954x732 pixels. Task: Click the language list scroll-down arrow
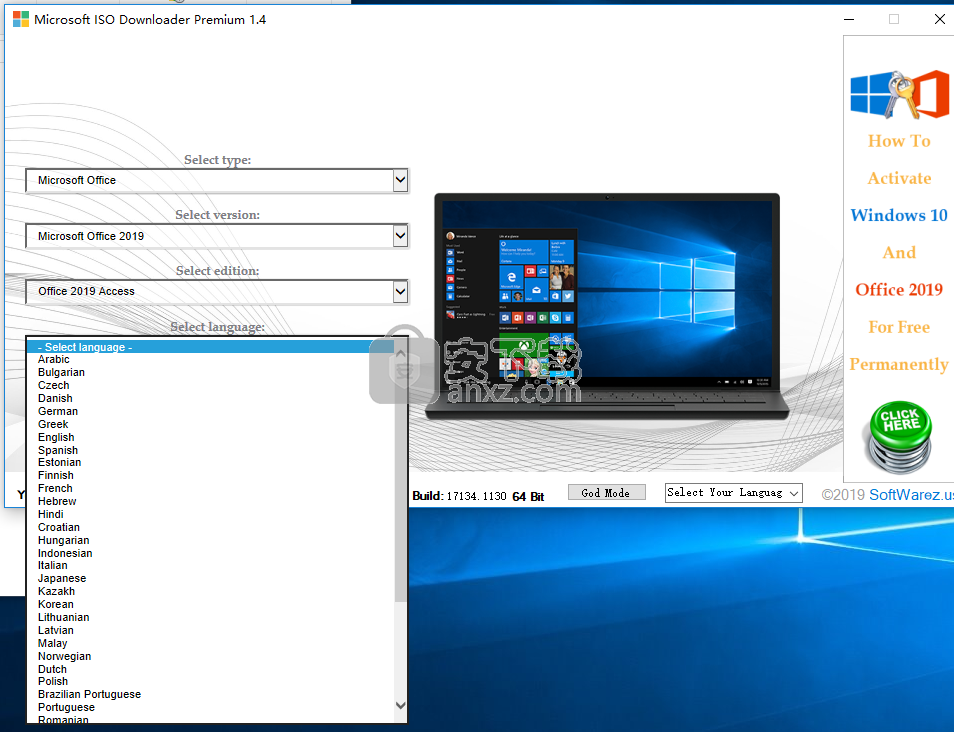(x=400, y=706)
